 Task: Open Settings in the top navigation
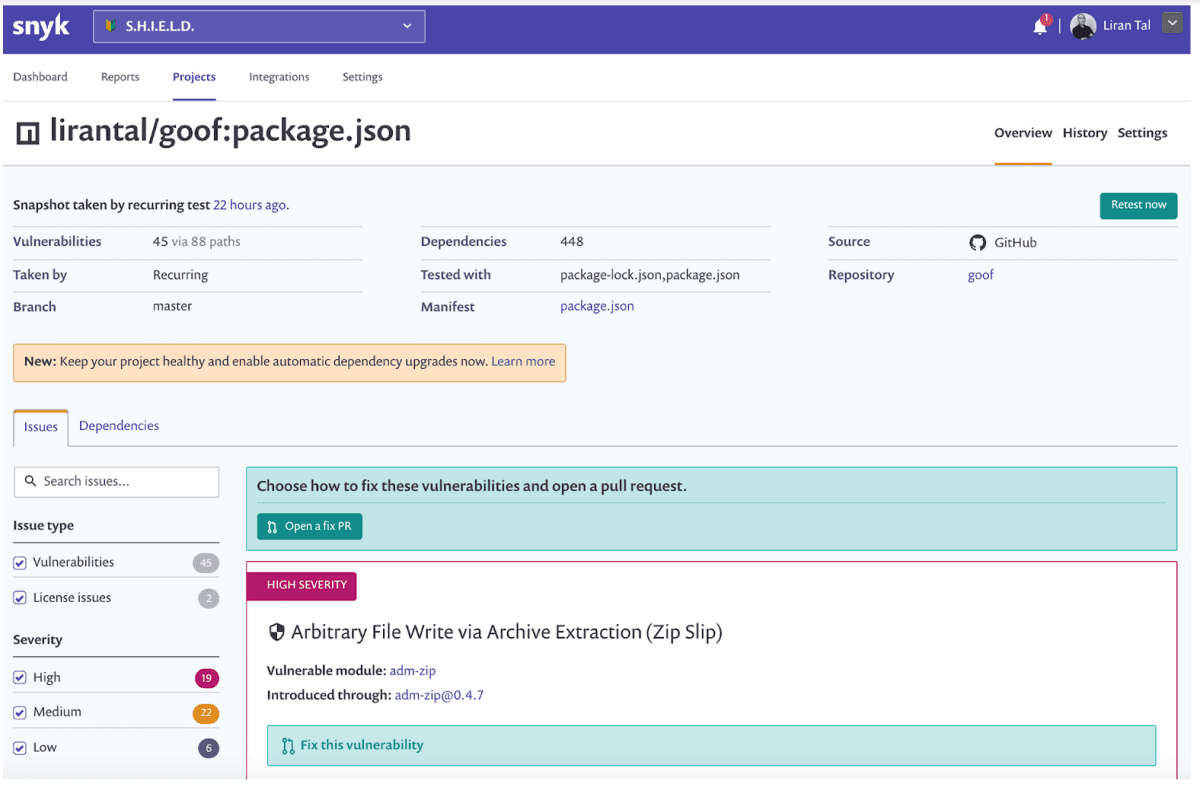(362, 77)
